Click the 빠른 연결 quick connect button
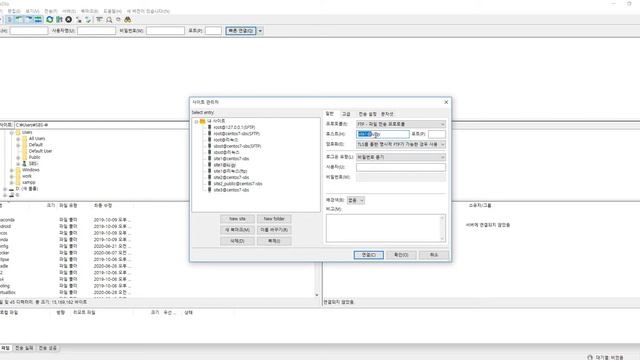The image size is (640, 360). click(241, 31)
